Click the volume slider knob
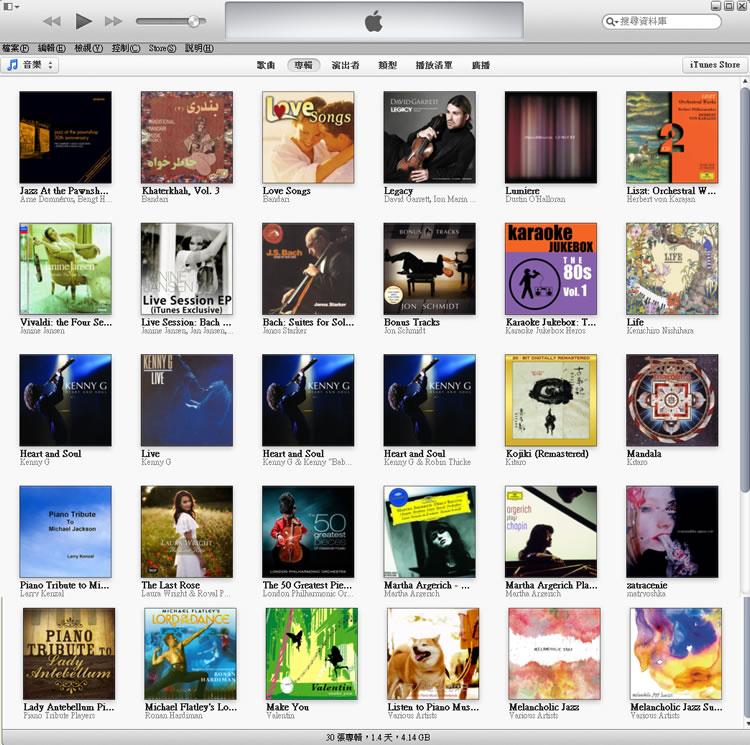Screen dimensions: 750x745 194,21
